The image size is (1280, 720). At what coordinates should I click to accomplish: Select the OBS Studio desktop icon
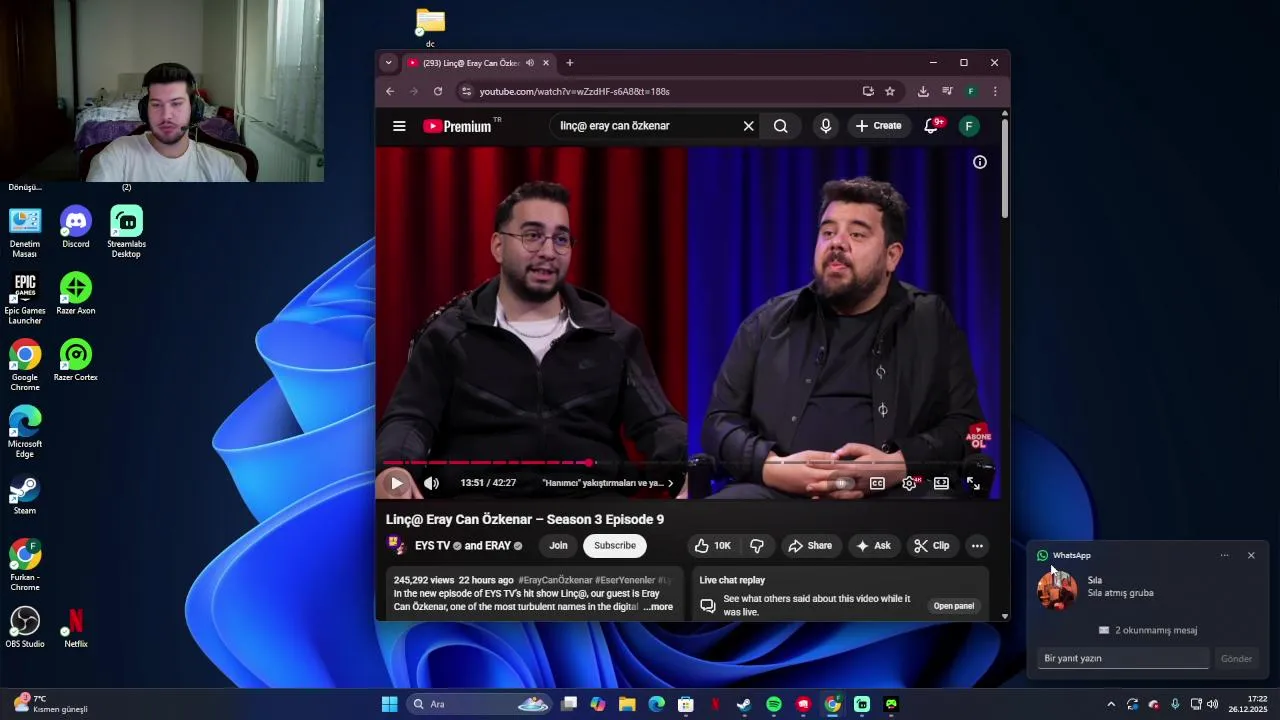pos(25,627)
